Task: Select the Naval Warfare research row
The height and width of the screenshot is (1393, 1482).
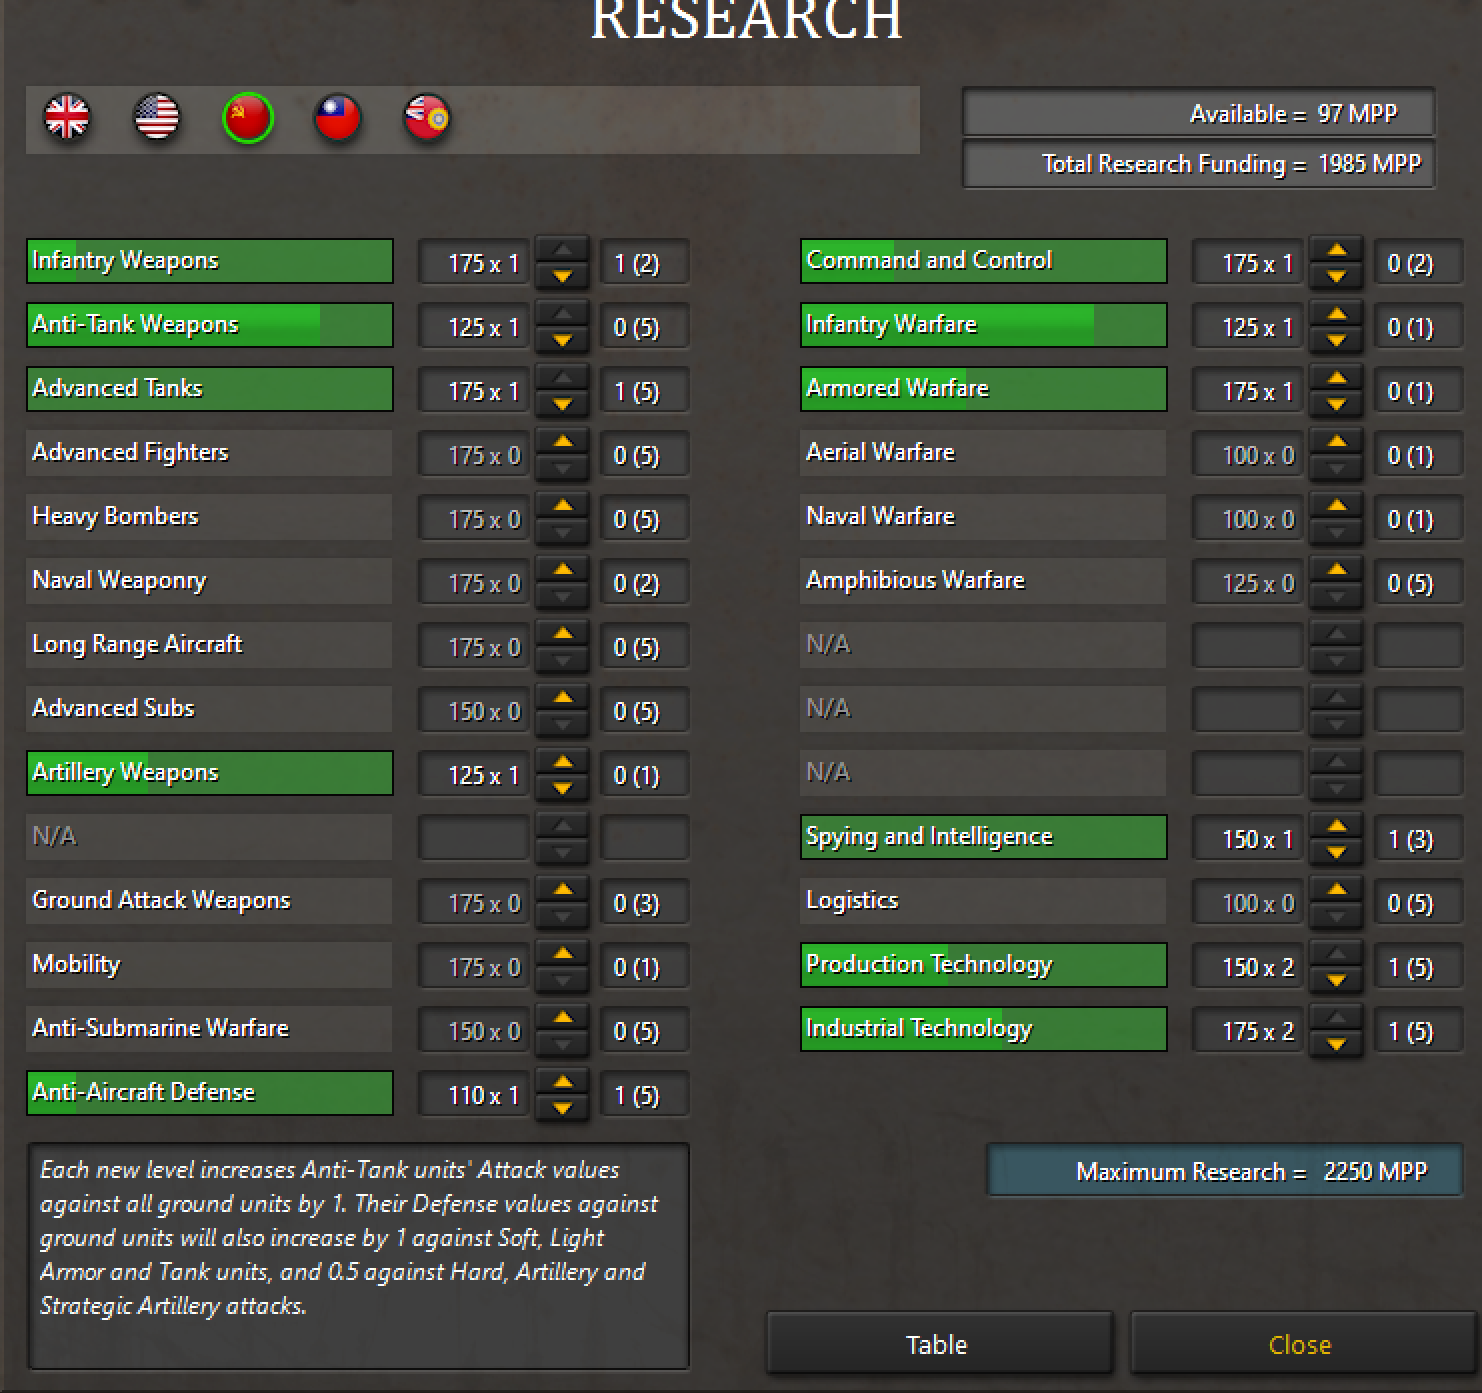Action: pos(984,517)
